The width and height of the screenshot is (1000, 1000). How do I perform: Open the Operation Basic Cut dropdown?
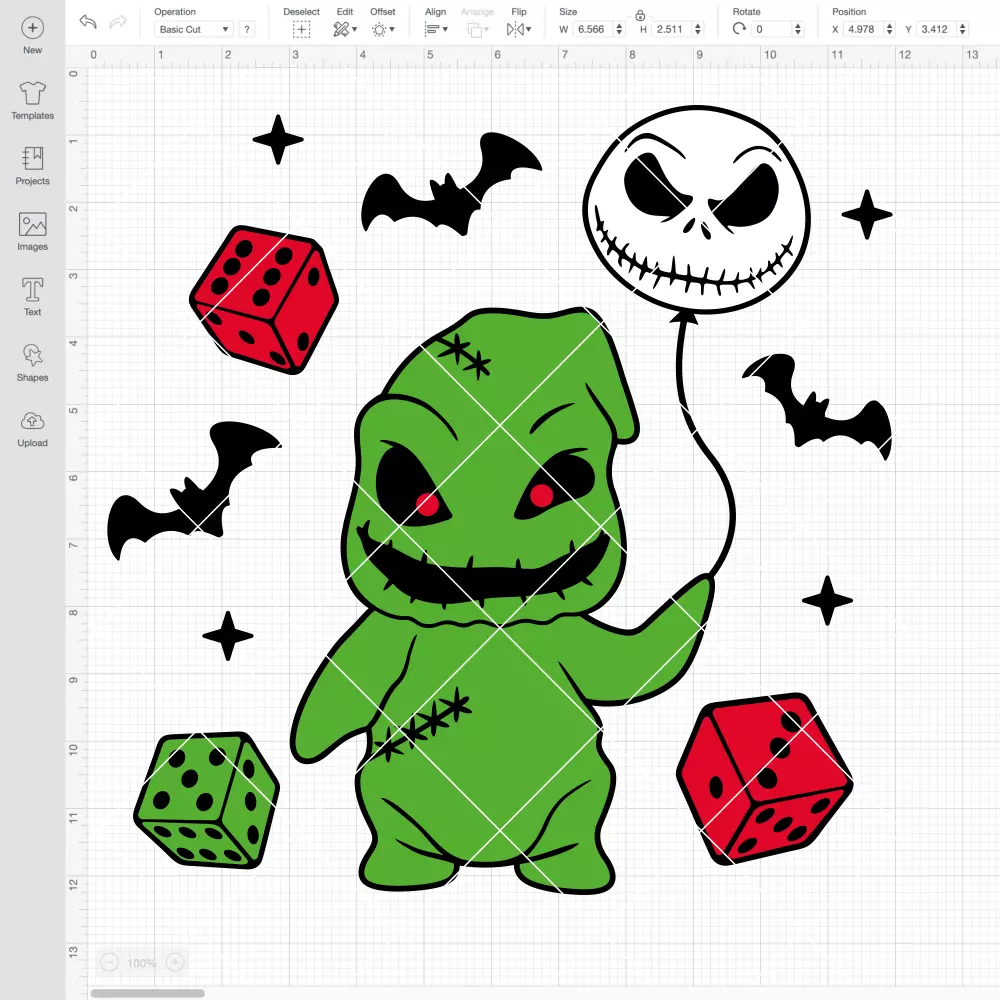(193, 29)
